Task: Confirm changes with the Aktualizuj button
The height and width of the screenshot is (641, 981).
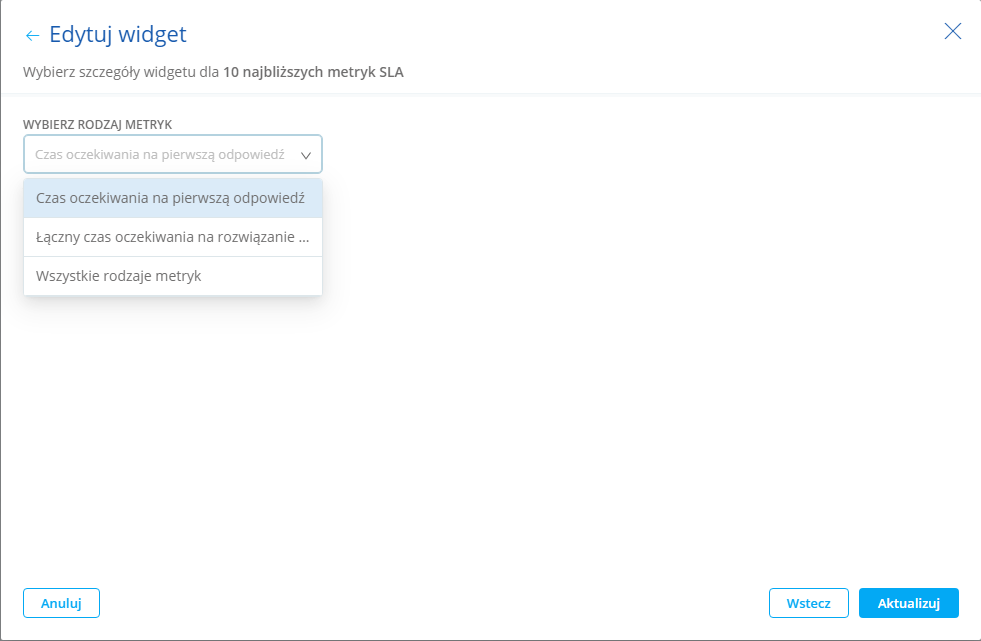Action: click(x=908, y=603)
